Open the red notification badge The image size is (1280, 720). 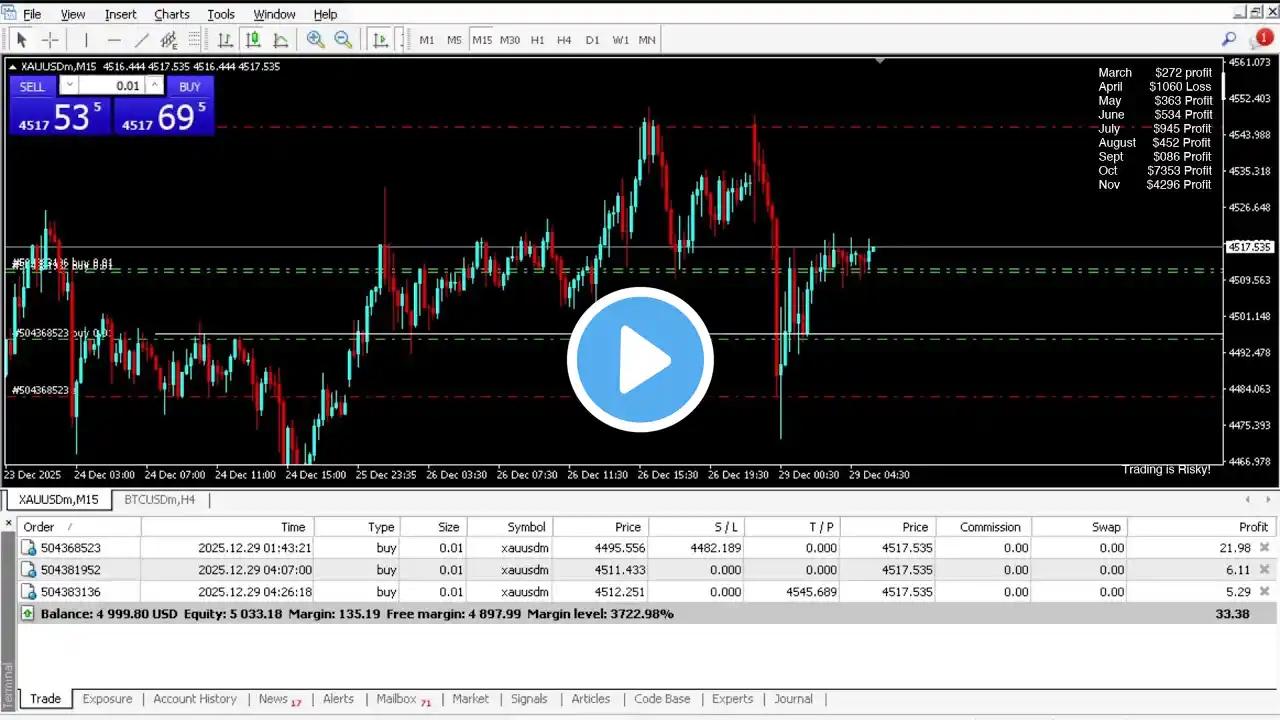(x=1263, y=38)
